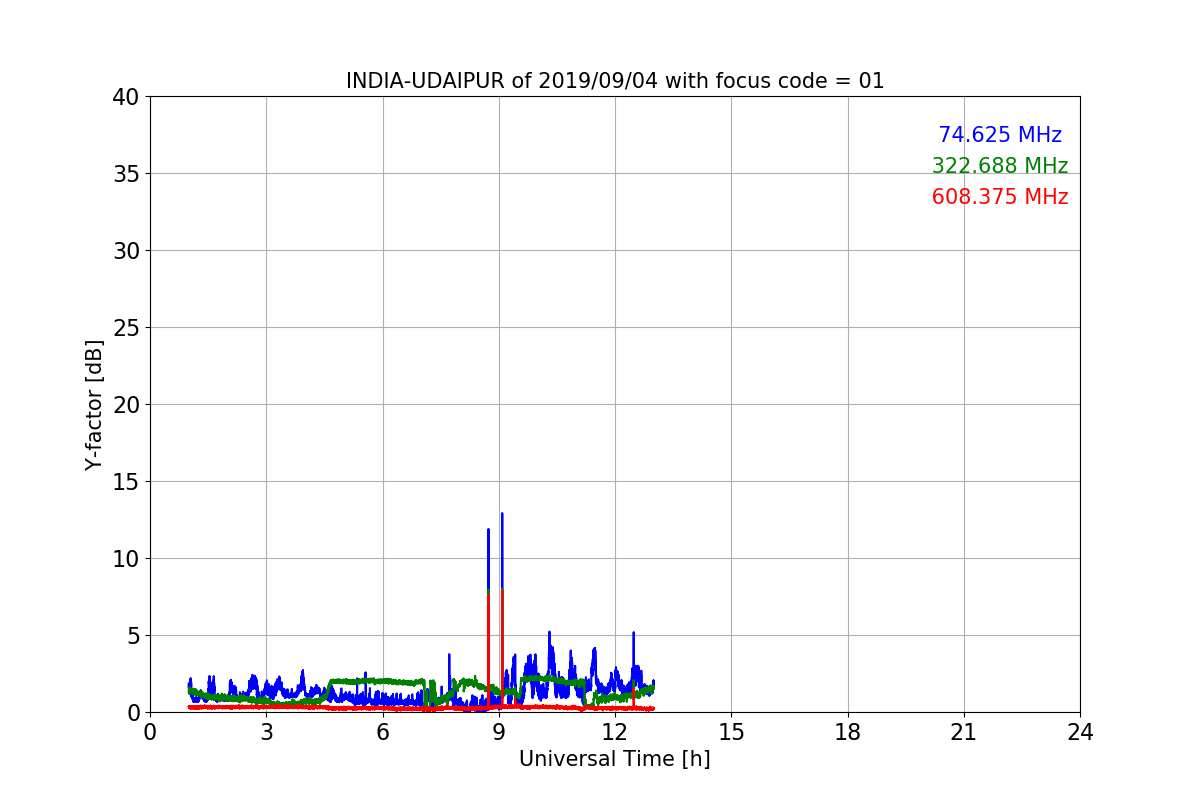Click the Universal Time [h] axis label

(615, 760)
